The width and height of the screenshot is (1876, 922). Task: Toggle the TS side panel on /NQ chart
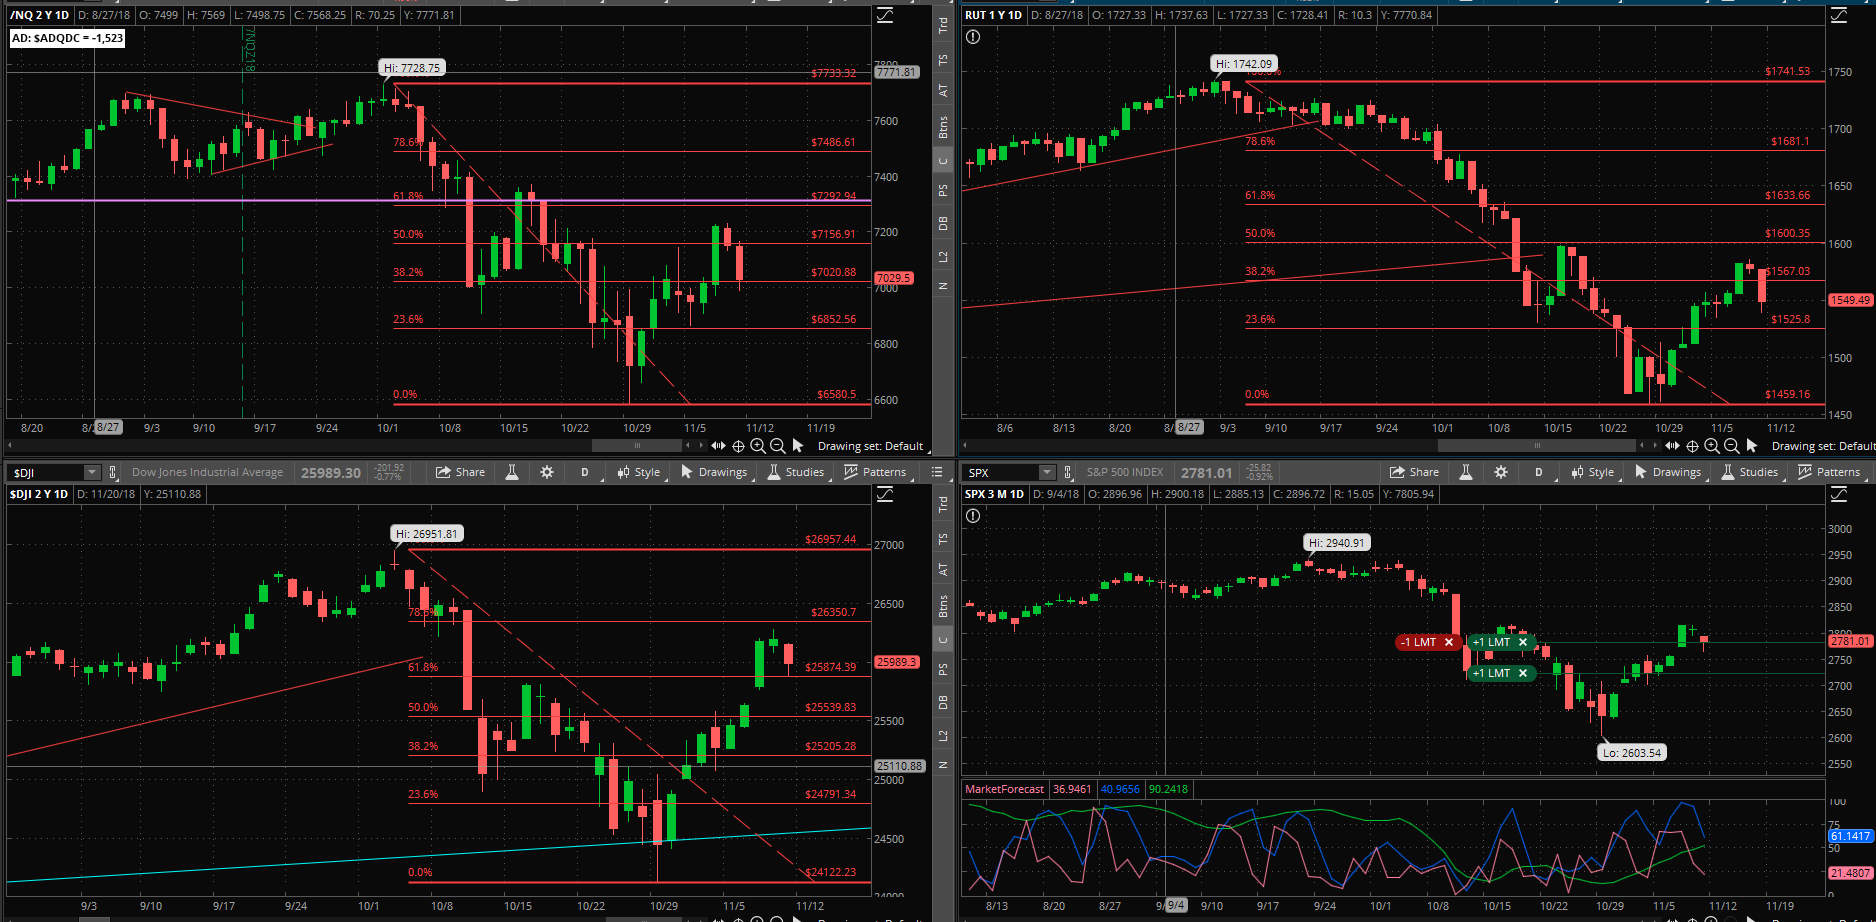(x=942, y=60)
